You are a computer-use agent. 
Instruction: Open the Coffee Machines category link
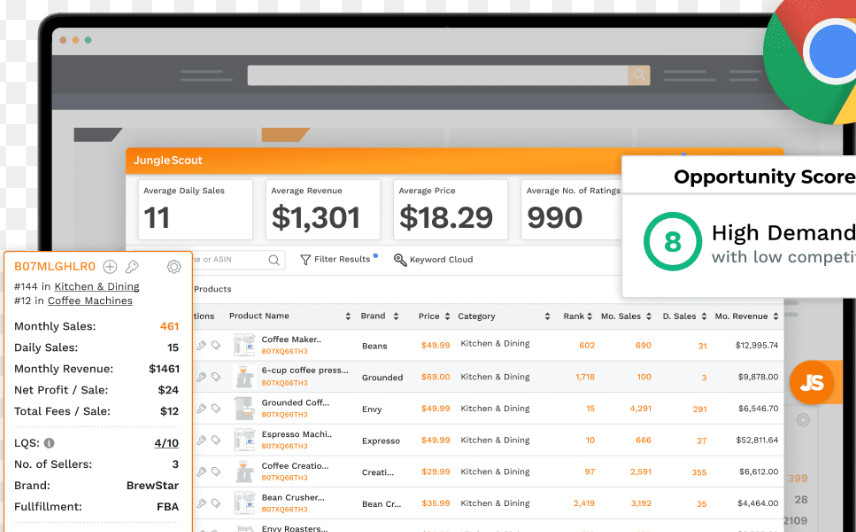click(x=90, y=301)
